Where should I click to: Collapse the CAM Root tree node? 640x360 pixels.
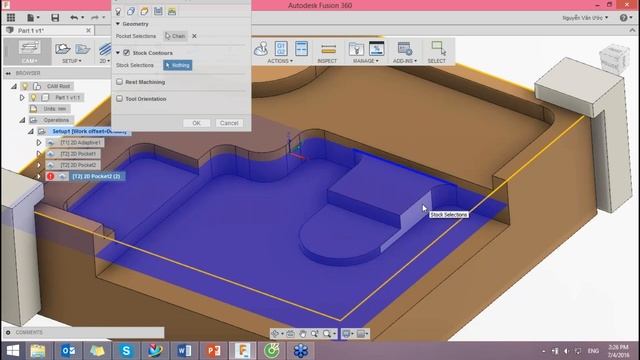tap(14, 86)
